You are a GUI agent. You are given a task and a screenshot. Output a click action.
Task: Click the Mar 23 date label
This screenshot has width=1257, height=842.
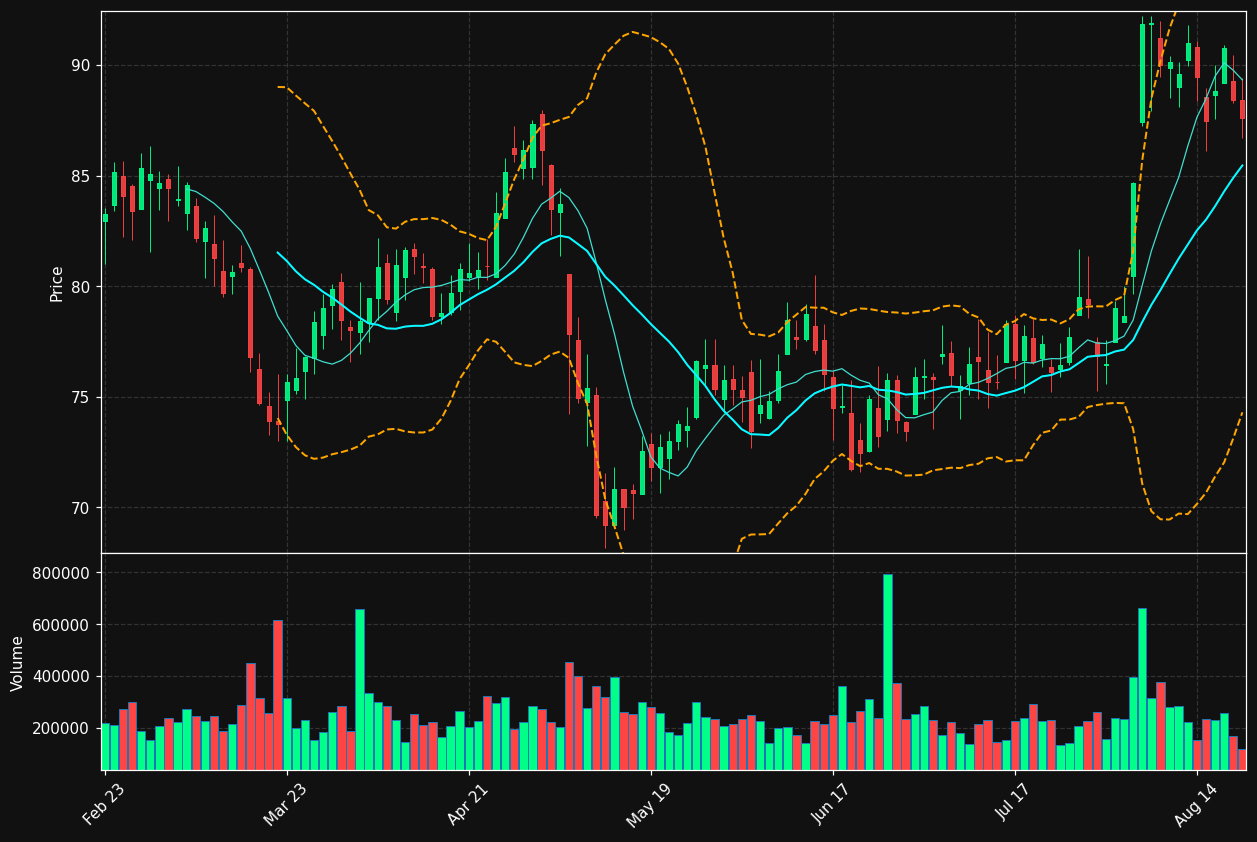tap(286, 802)
